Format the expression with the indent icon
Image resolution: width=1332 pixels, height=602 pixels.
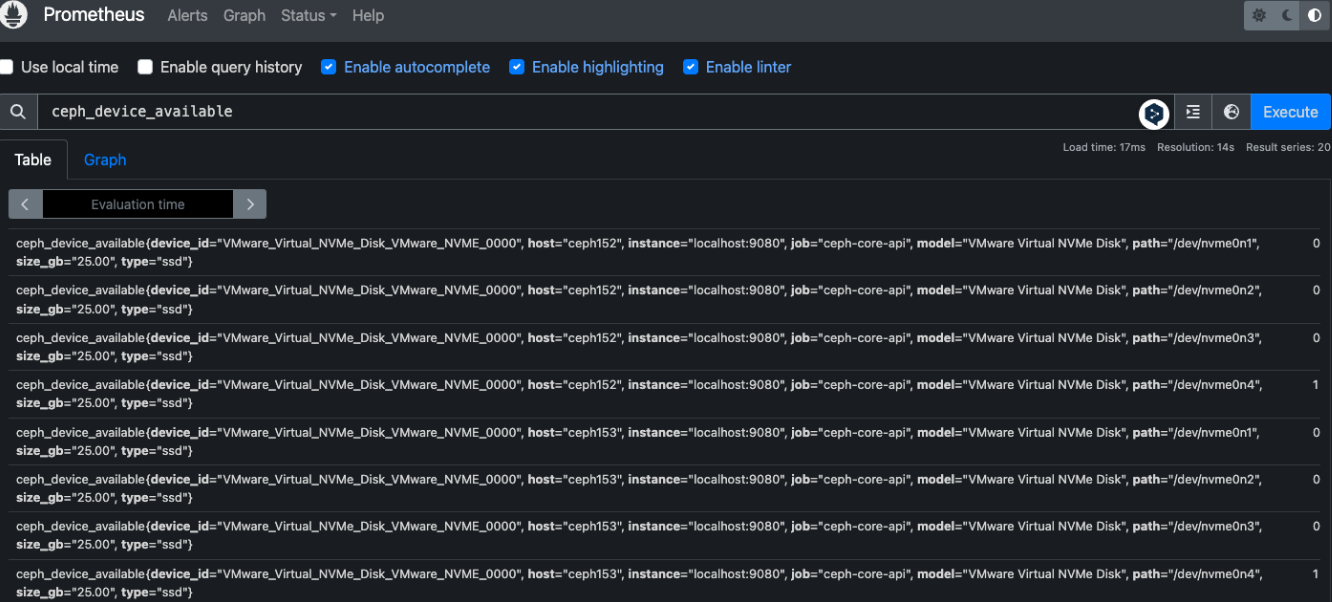(1192, 112)
